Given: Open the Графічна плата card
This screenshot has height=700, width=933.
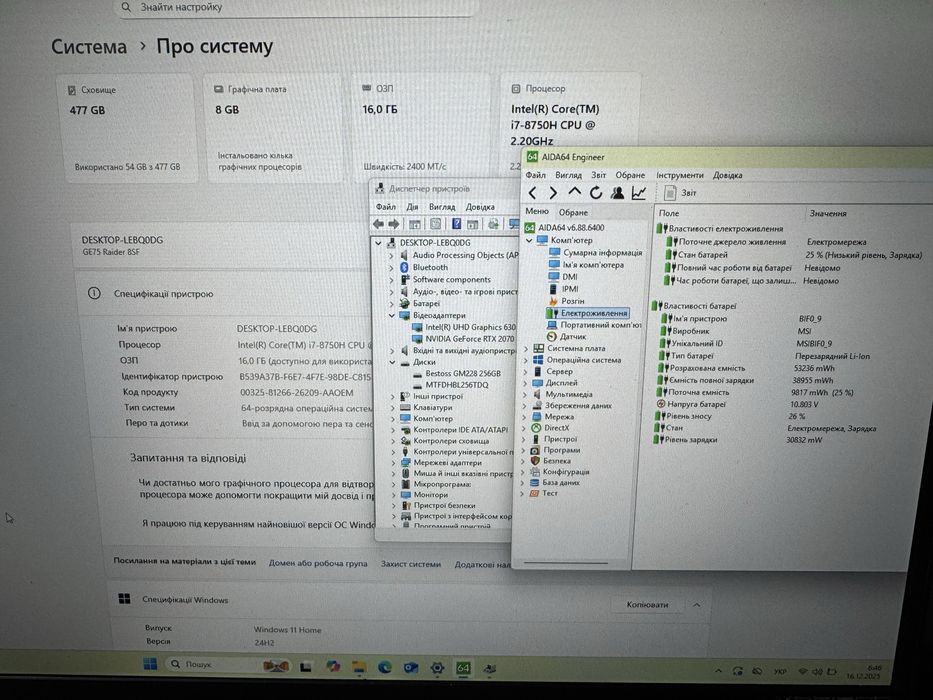Looking at the screenshot, I should click(x=274, y=127).
